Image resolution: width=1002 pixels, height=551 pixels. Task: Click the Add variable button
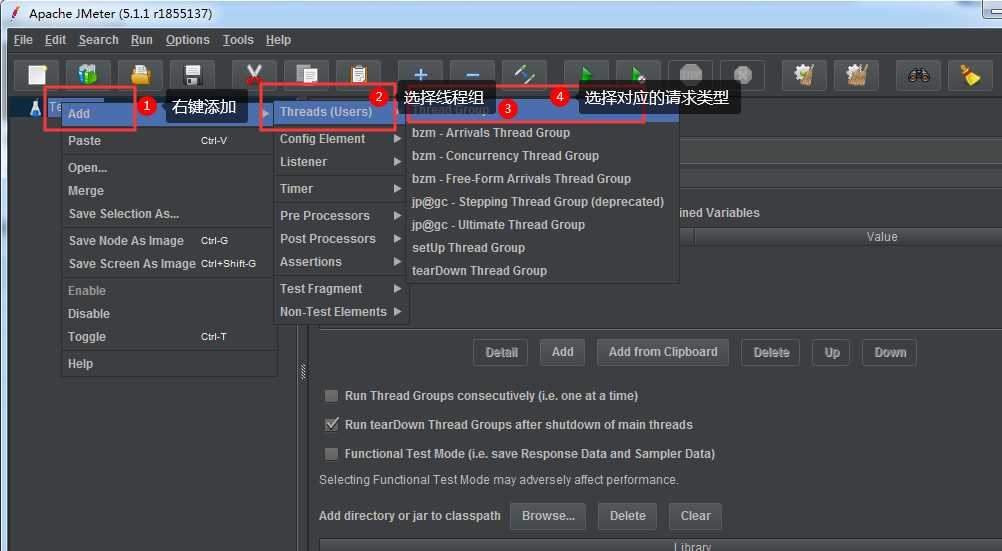tap(562, 352)
